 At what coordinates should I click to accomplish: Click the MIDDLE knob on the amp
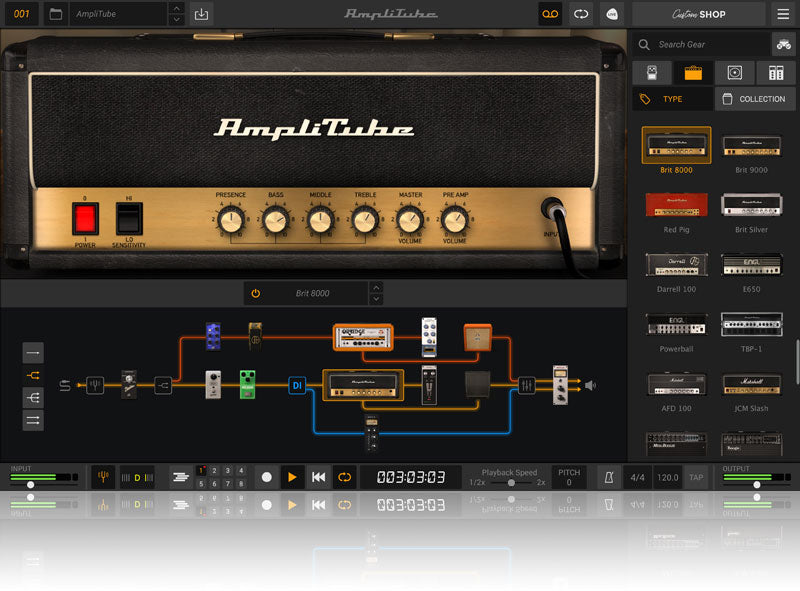pyautogui.click(x=320, y=220)
